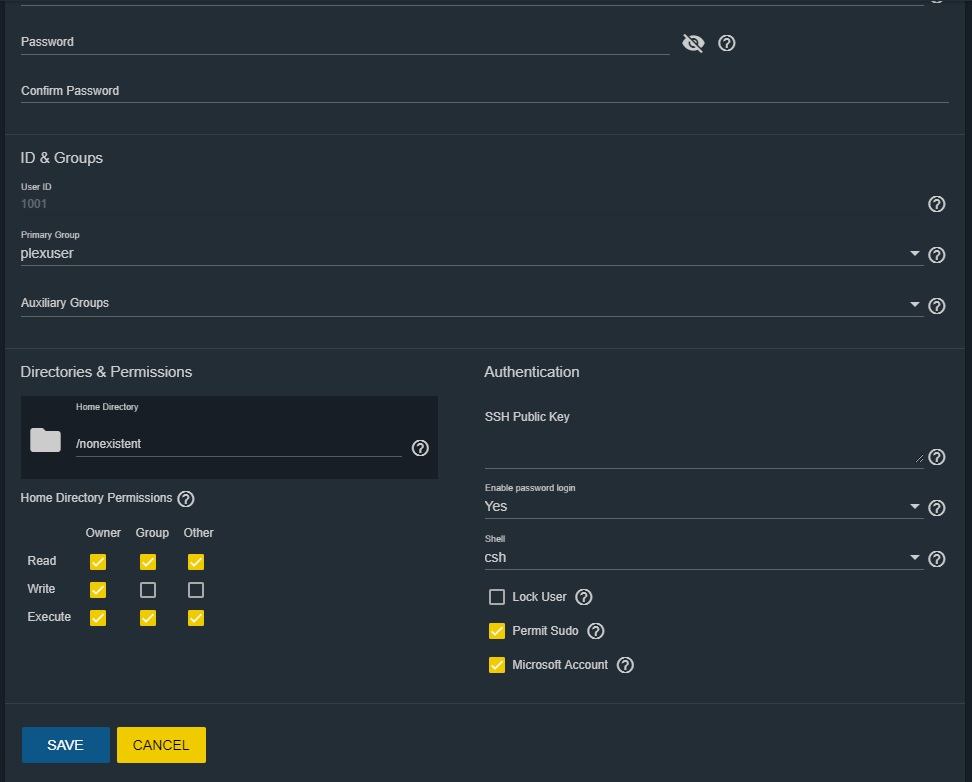Open Home Directory Permissions help
This screenshot has height=782, width=972.
[x=186, y=499]
